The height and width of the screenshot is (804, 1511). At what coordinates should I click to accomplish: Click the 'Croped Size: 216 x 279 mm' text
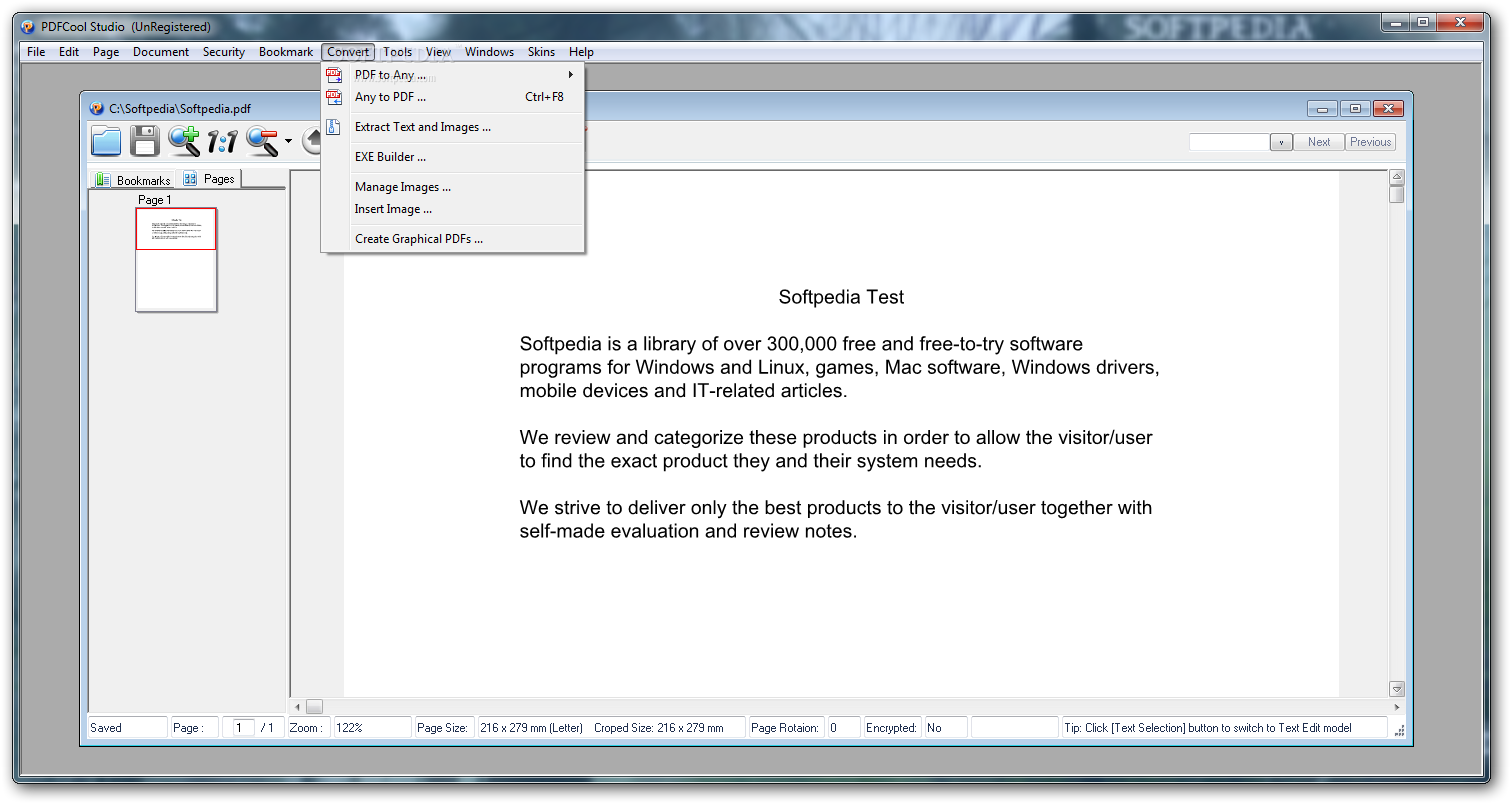click(x=658, y=728)
